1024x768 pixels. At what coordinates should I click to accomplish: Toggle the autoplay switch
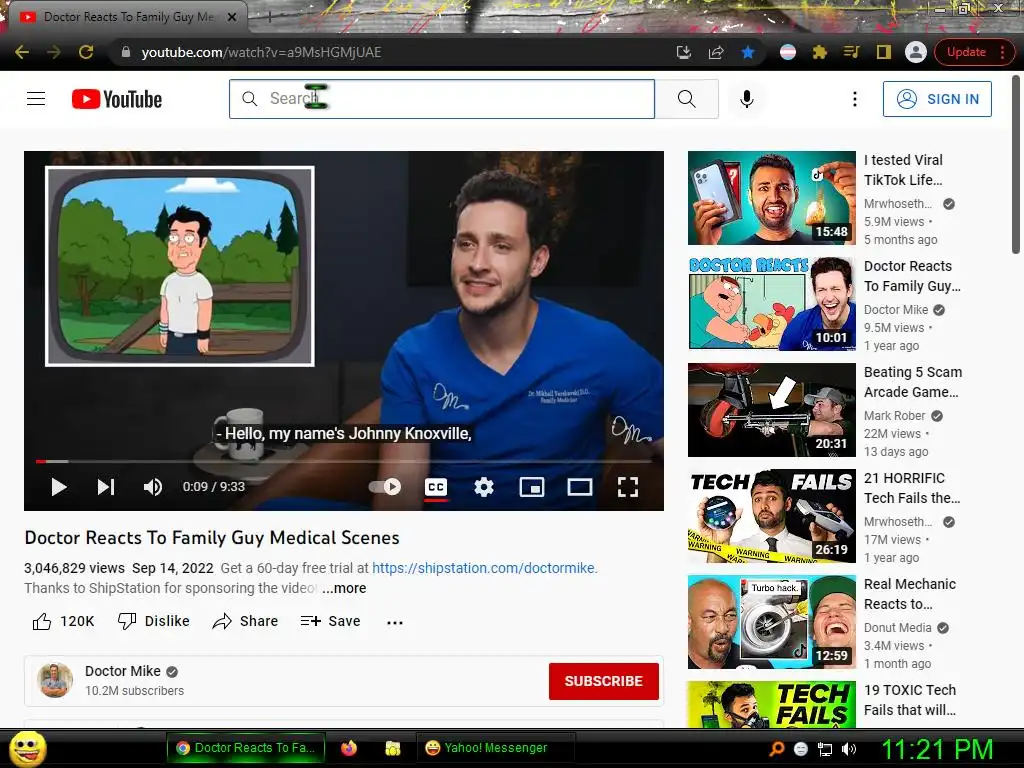(385, 487)
